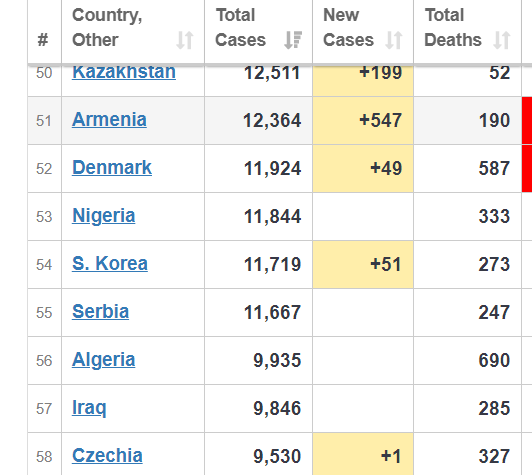The width and height of the screenshot is (532, 475).
Task: Click the New Cases header text
Action: [x=348, y=27]
